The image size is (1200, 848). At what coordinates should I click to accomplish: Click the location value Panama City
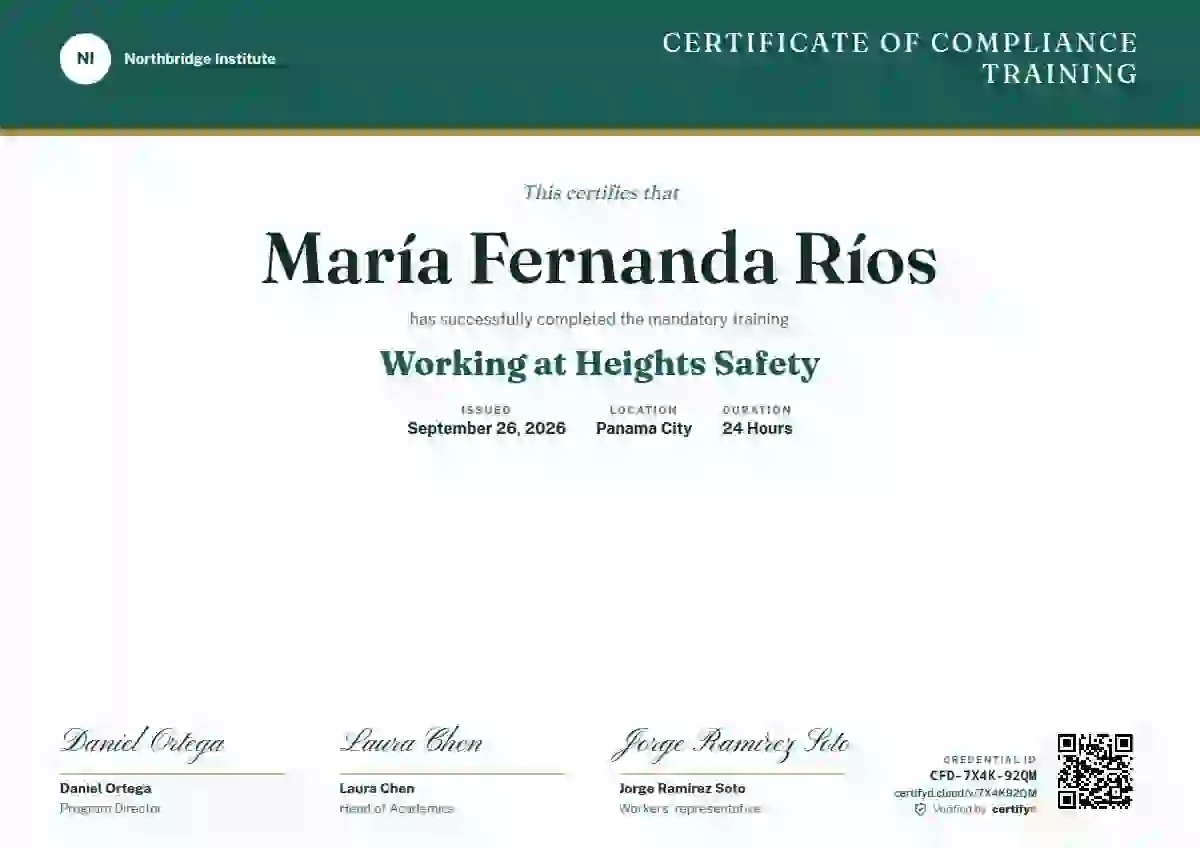pos(644,428)
